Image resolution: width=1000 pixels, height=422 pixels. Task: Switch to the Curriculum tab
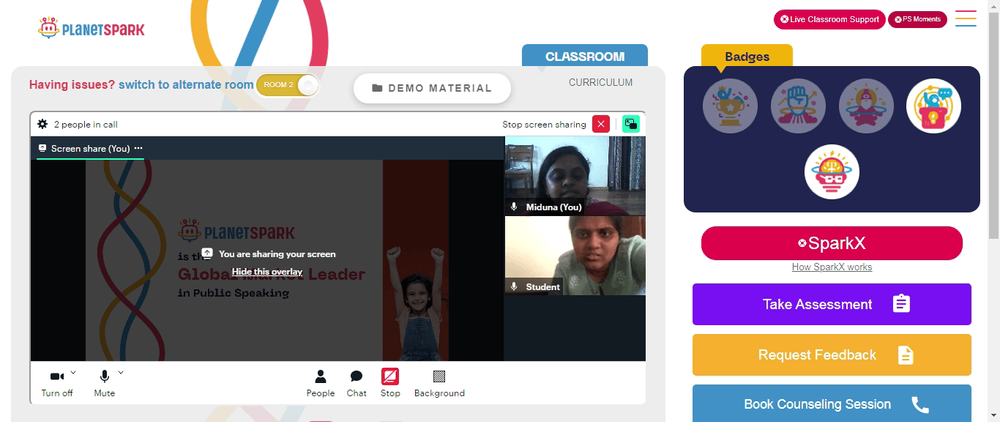click(601, 82)
